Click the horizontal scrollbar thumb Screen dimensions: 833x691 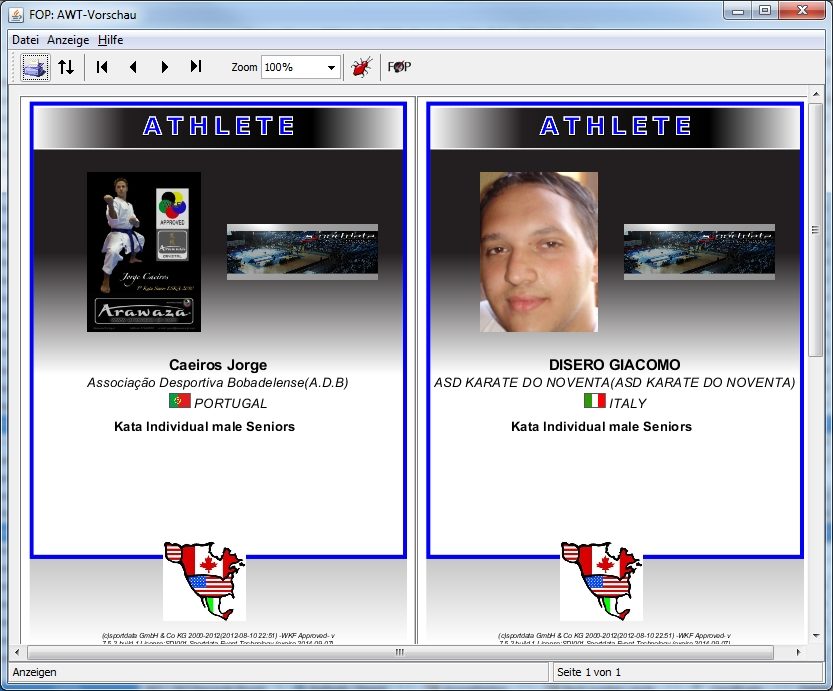click(400, 652)
